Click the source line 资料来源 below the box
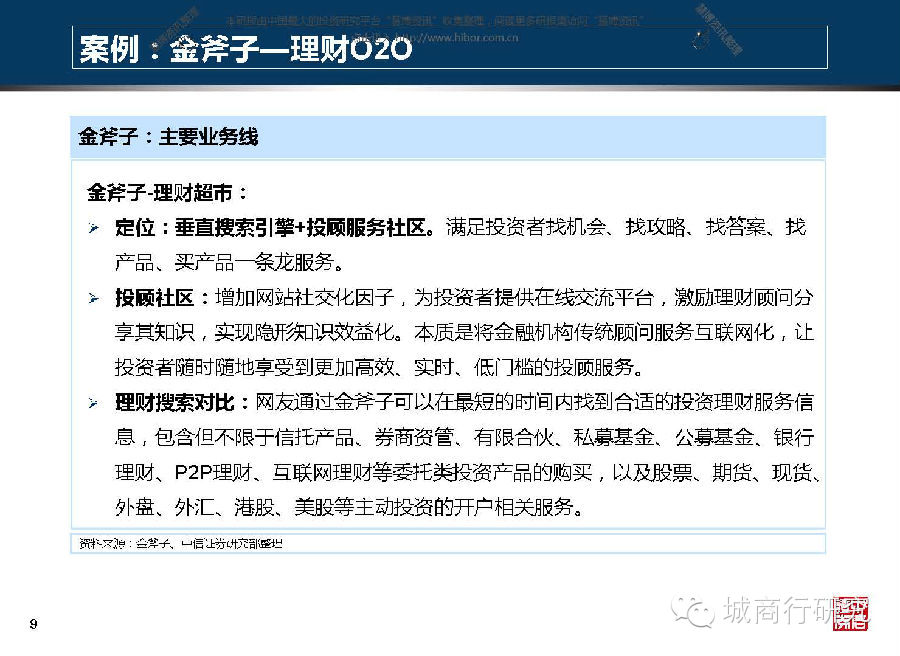Viewport: 900px width, 656px height. (180, 544)
